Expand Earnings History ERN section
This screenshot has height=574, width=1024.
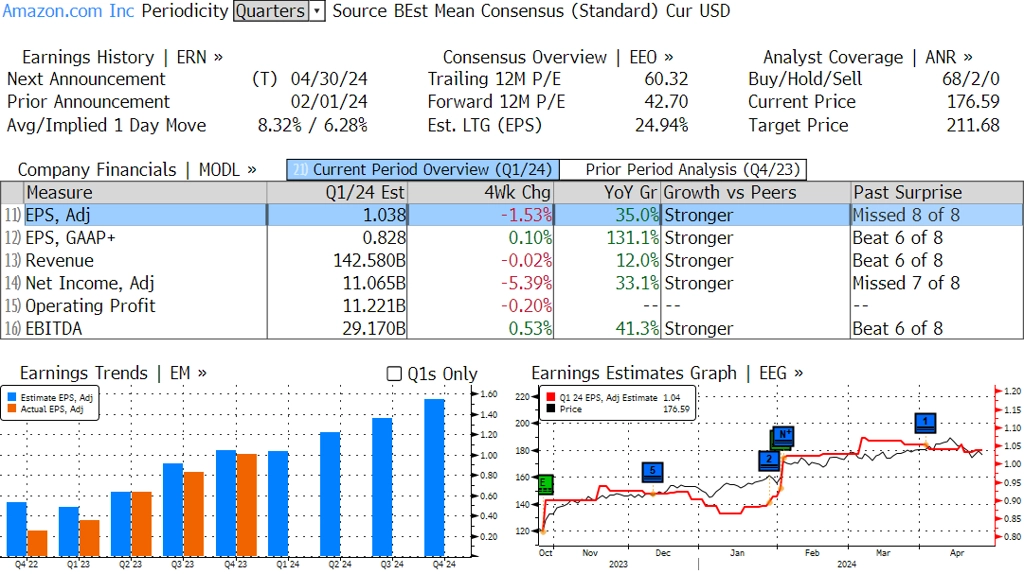tap(122, 57)
